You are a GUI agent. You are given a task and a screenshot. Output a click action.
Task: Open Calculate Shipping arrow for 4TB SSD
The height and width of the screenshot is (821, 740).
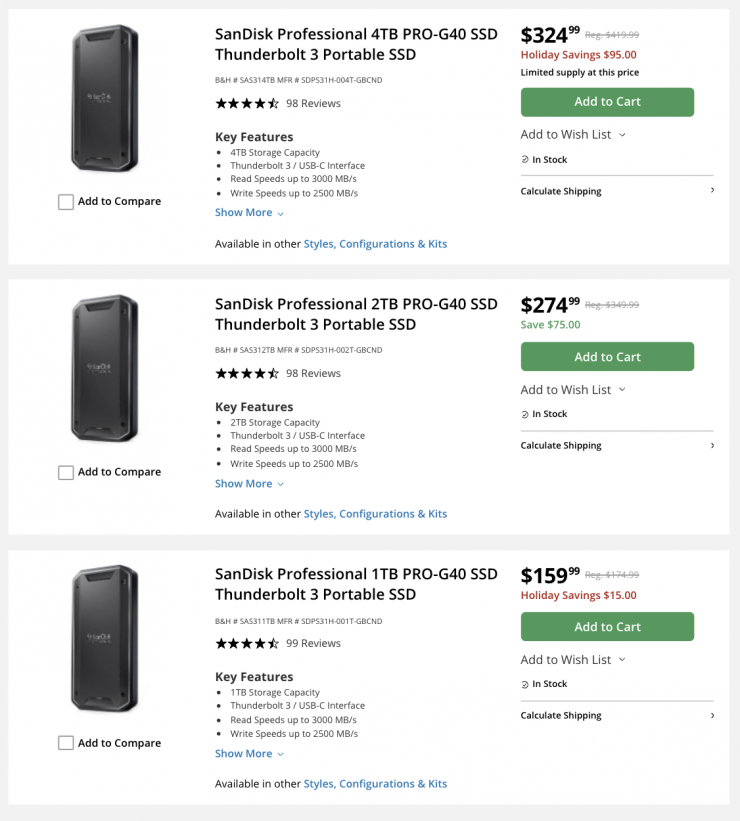point(712,190)
